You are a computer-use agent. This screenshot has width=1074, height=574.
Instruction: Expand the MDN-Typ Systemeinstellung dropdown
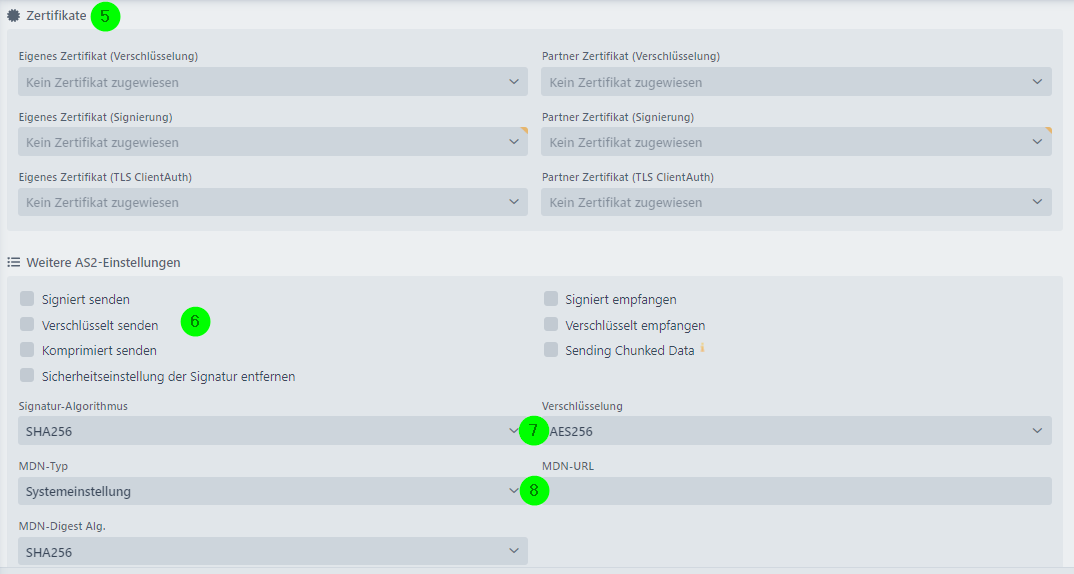click(273, 491)
